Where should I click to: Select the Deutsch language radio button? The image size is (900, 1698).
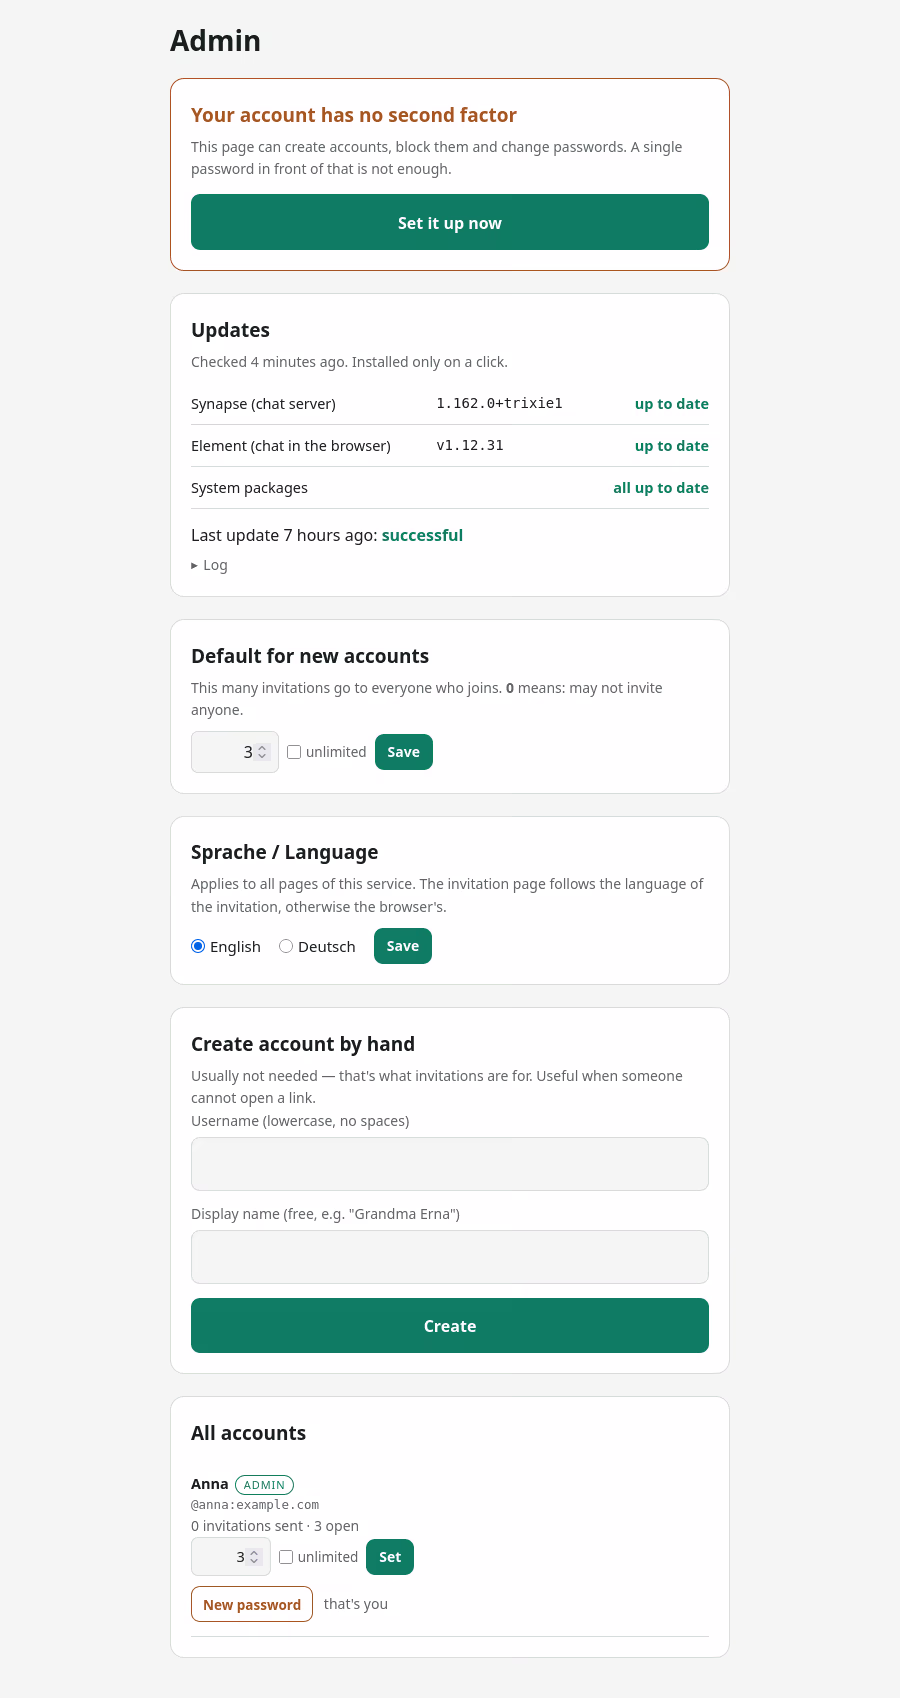pyautogui.click(x=286, y=946)
